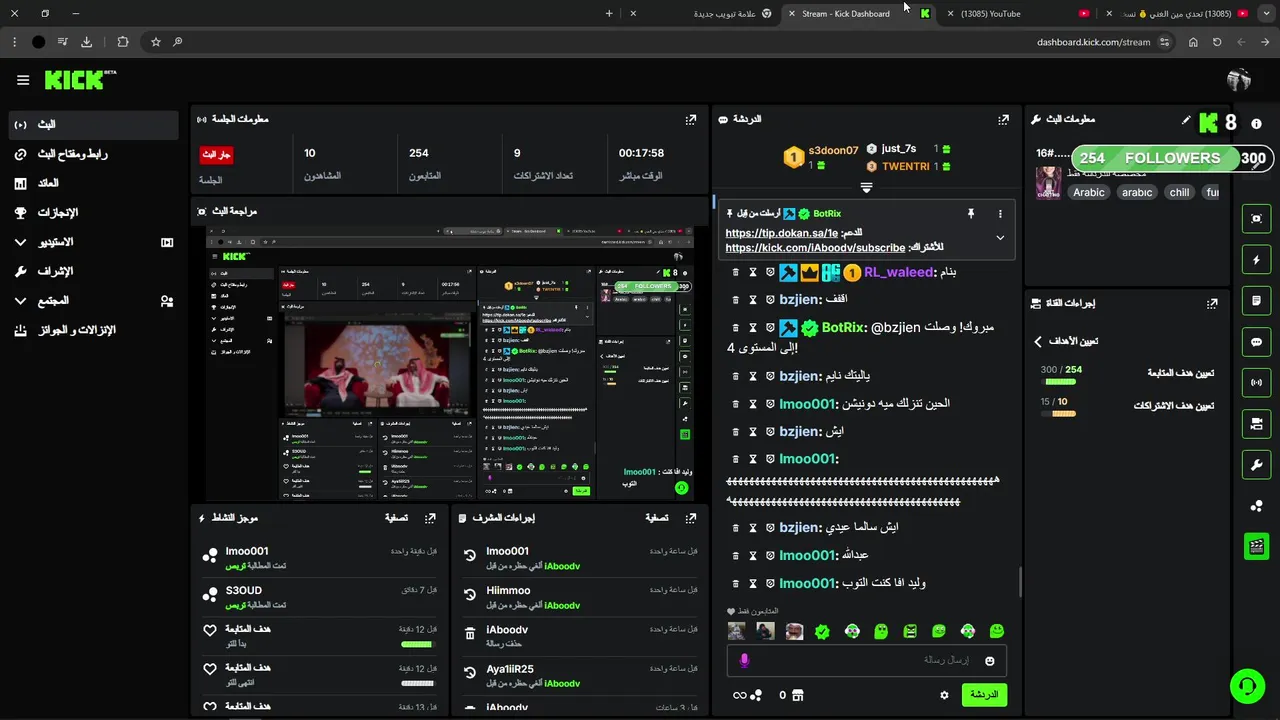The height and width of the screenshot is (720, 1280).
Task: Open the hamburger menu beside the Kick logo
Action: pyautogui.click(x=23, y=80)
